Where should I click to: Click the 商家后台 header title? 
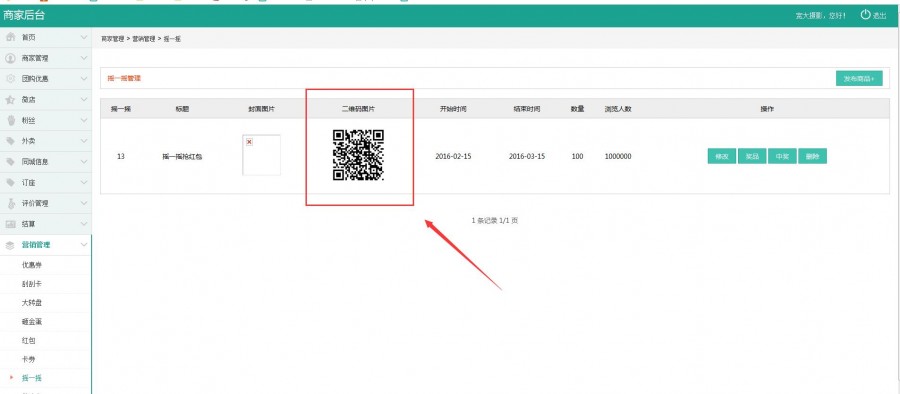(24, 16)
